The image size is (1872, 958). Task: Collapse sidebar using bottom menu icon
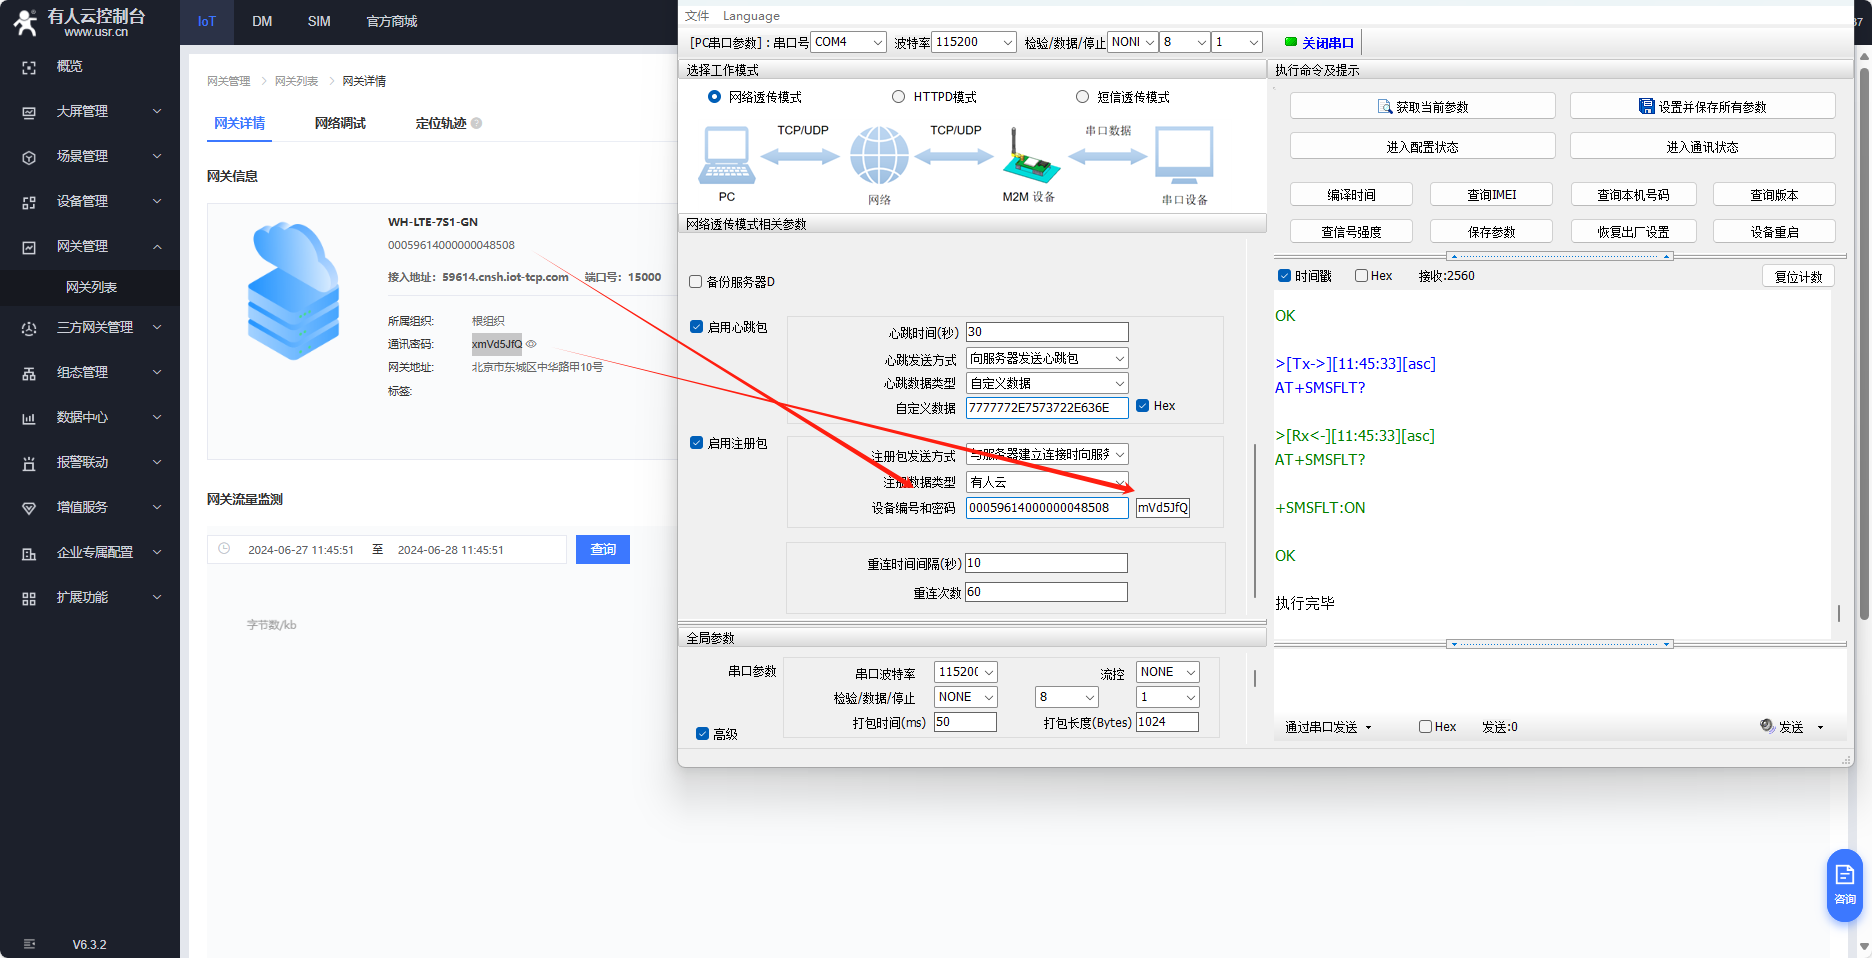[x=29, y=944]
